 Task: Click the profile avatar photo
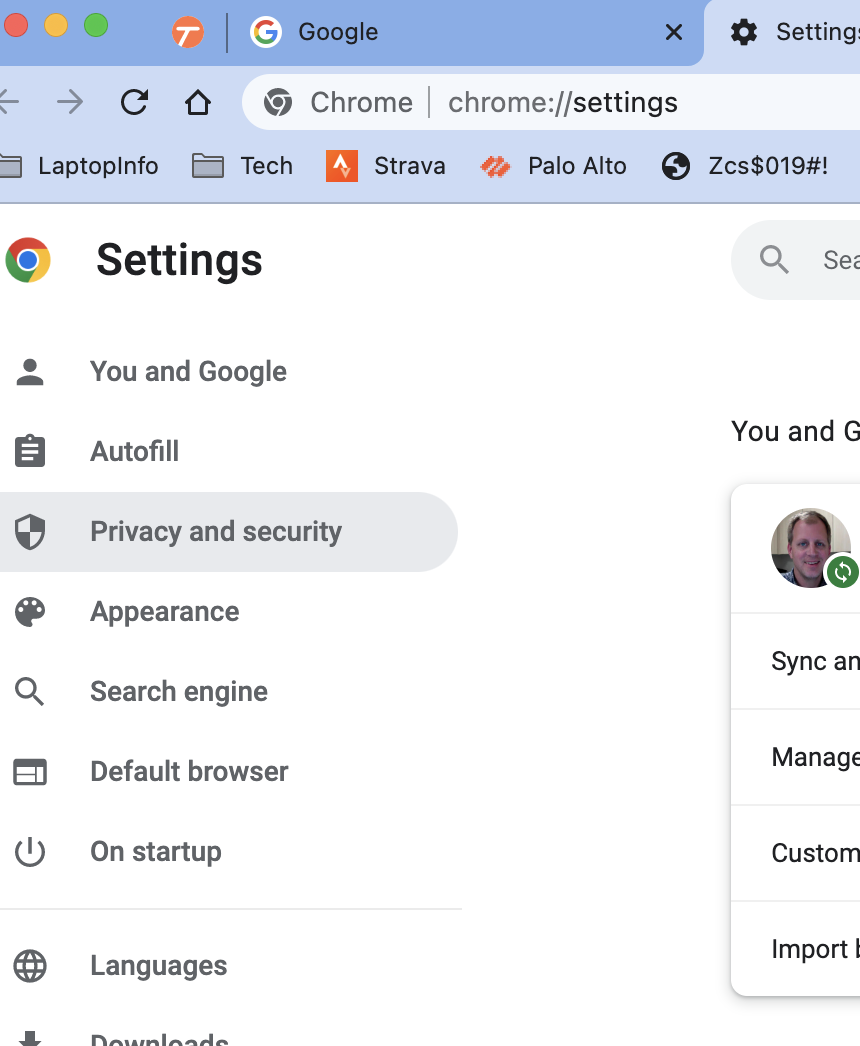pos(810,548)
